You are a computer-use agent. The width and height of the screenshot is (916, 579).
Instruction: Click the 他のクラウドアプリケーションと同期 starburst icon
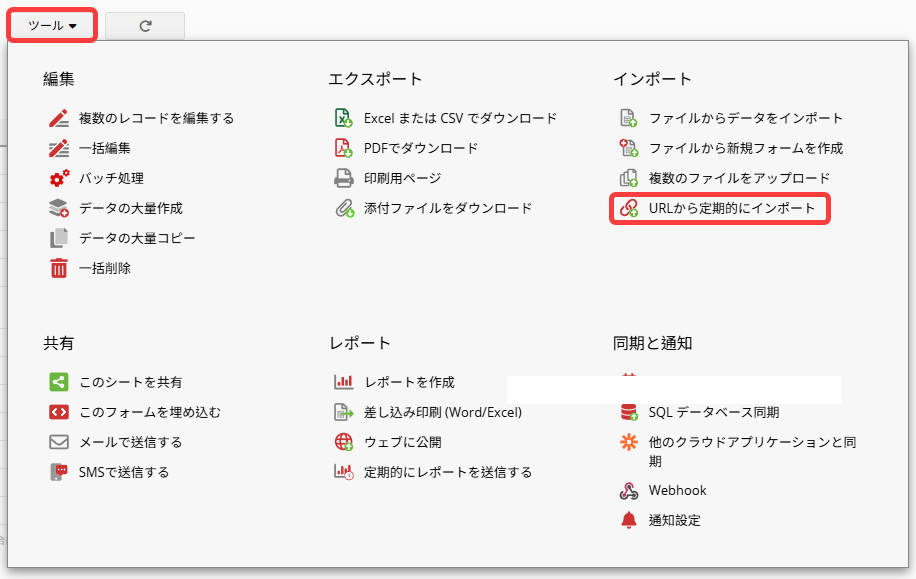coord(629,442)
